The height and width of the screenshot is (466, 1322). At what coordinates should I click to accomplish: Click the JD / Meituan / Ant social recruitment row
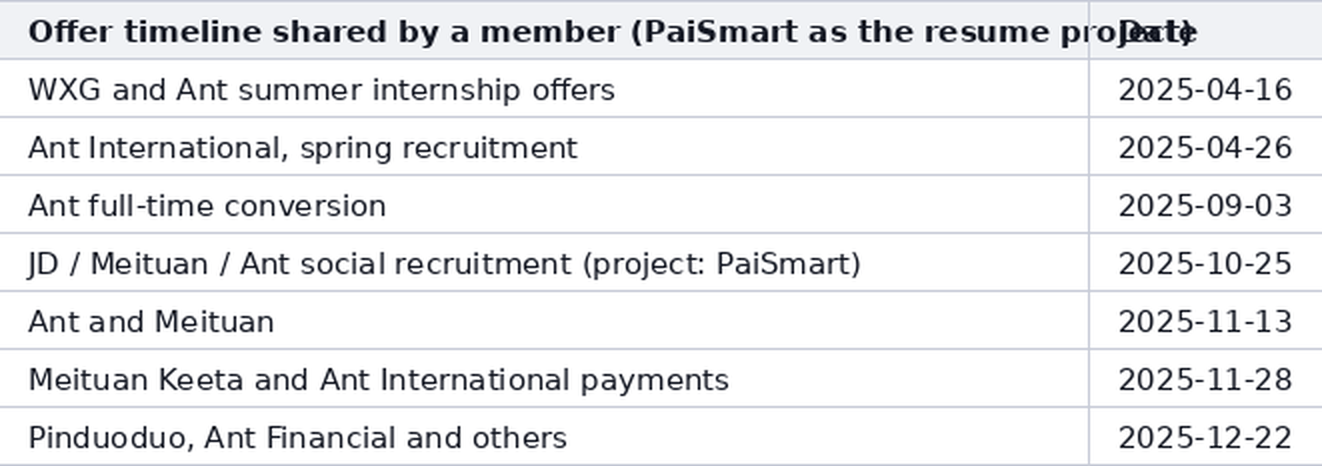click(x=661, y=263)
